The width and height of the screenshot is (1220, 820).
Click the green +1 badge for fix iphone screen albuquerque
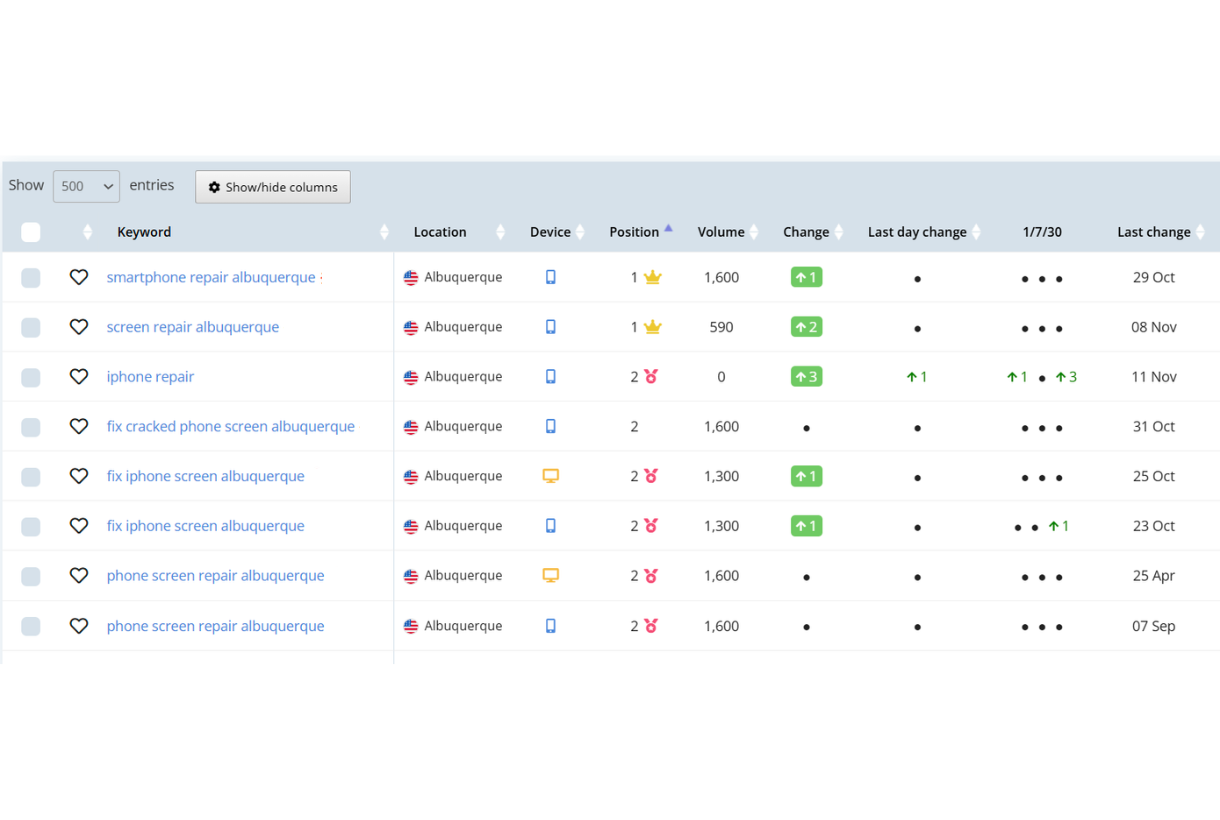(x=806, y=476)
